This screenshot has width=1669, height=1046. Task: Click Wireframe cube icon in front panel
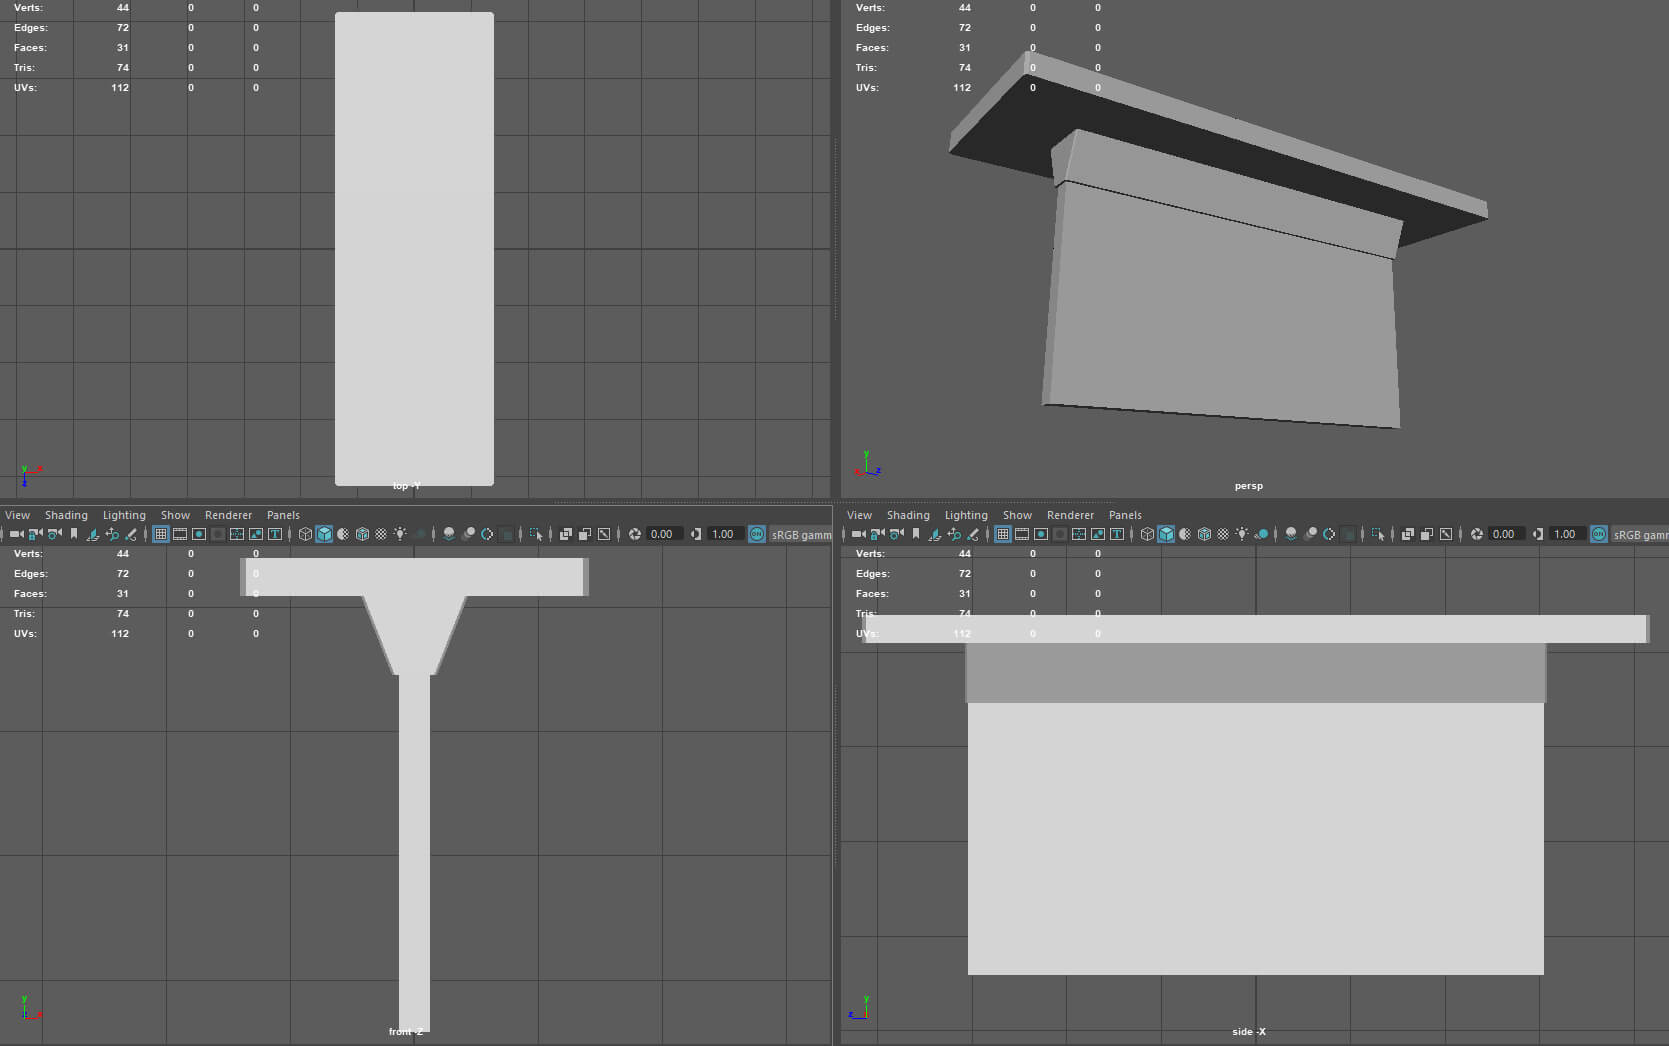[x=305, y=534]
